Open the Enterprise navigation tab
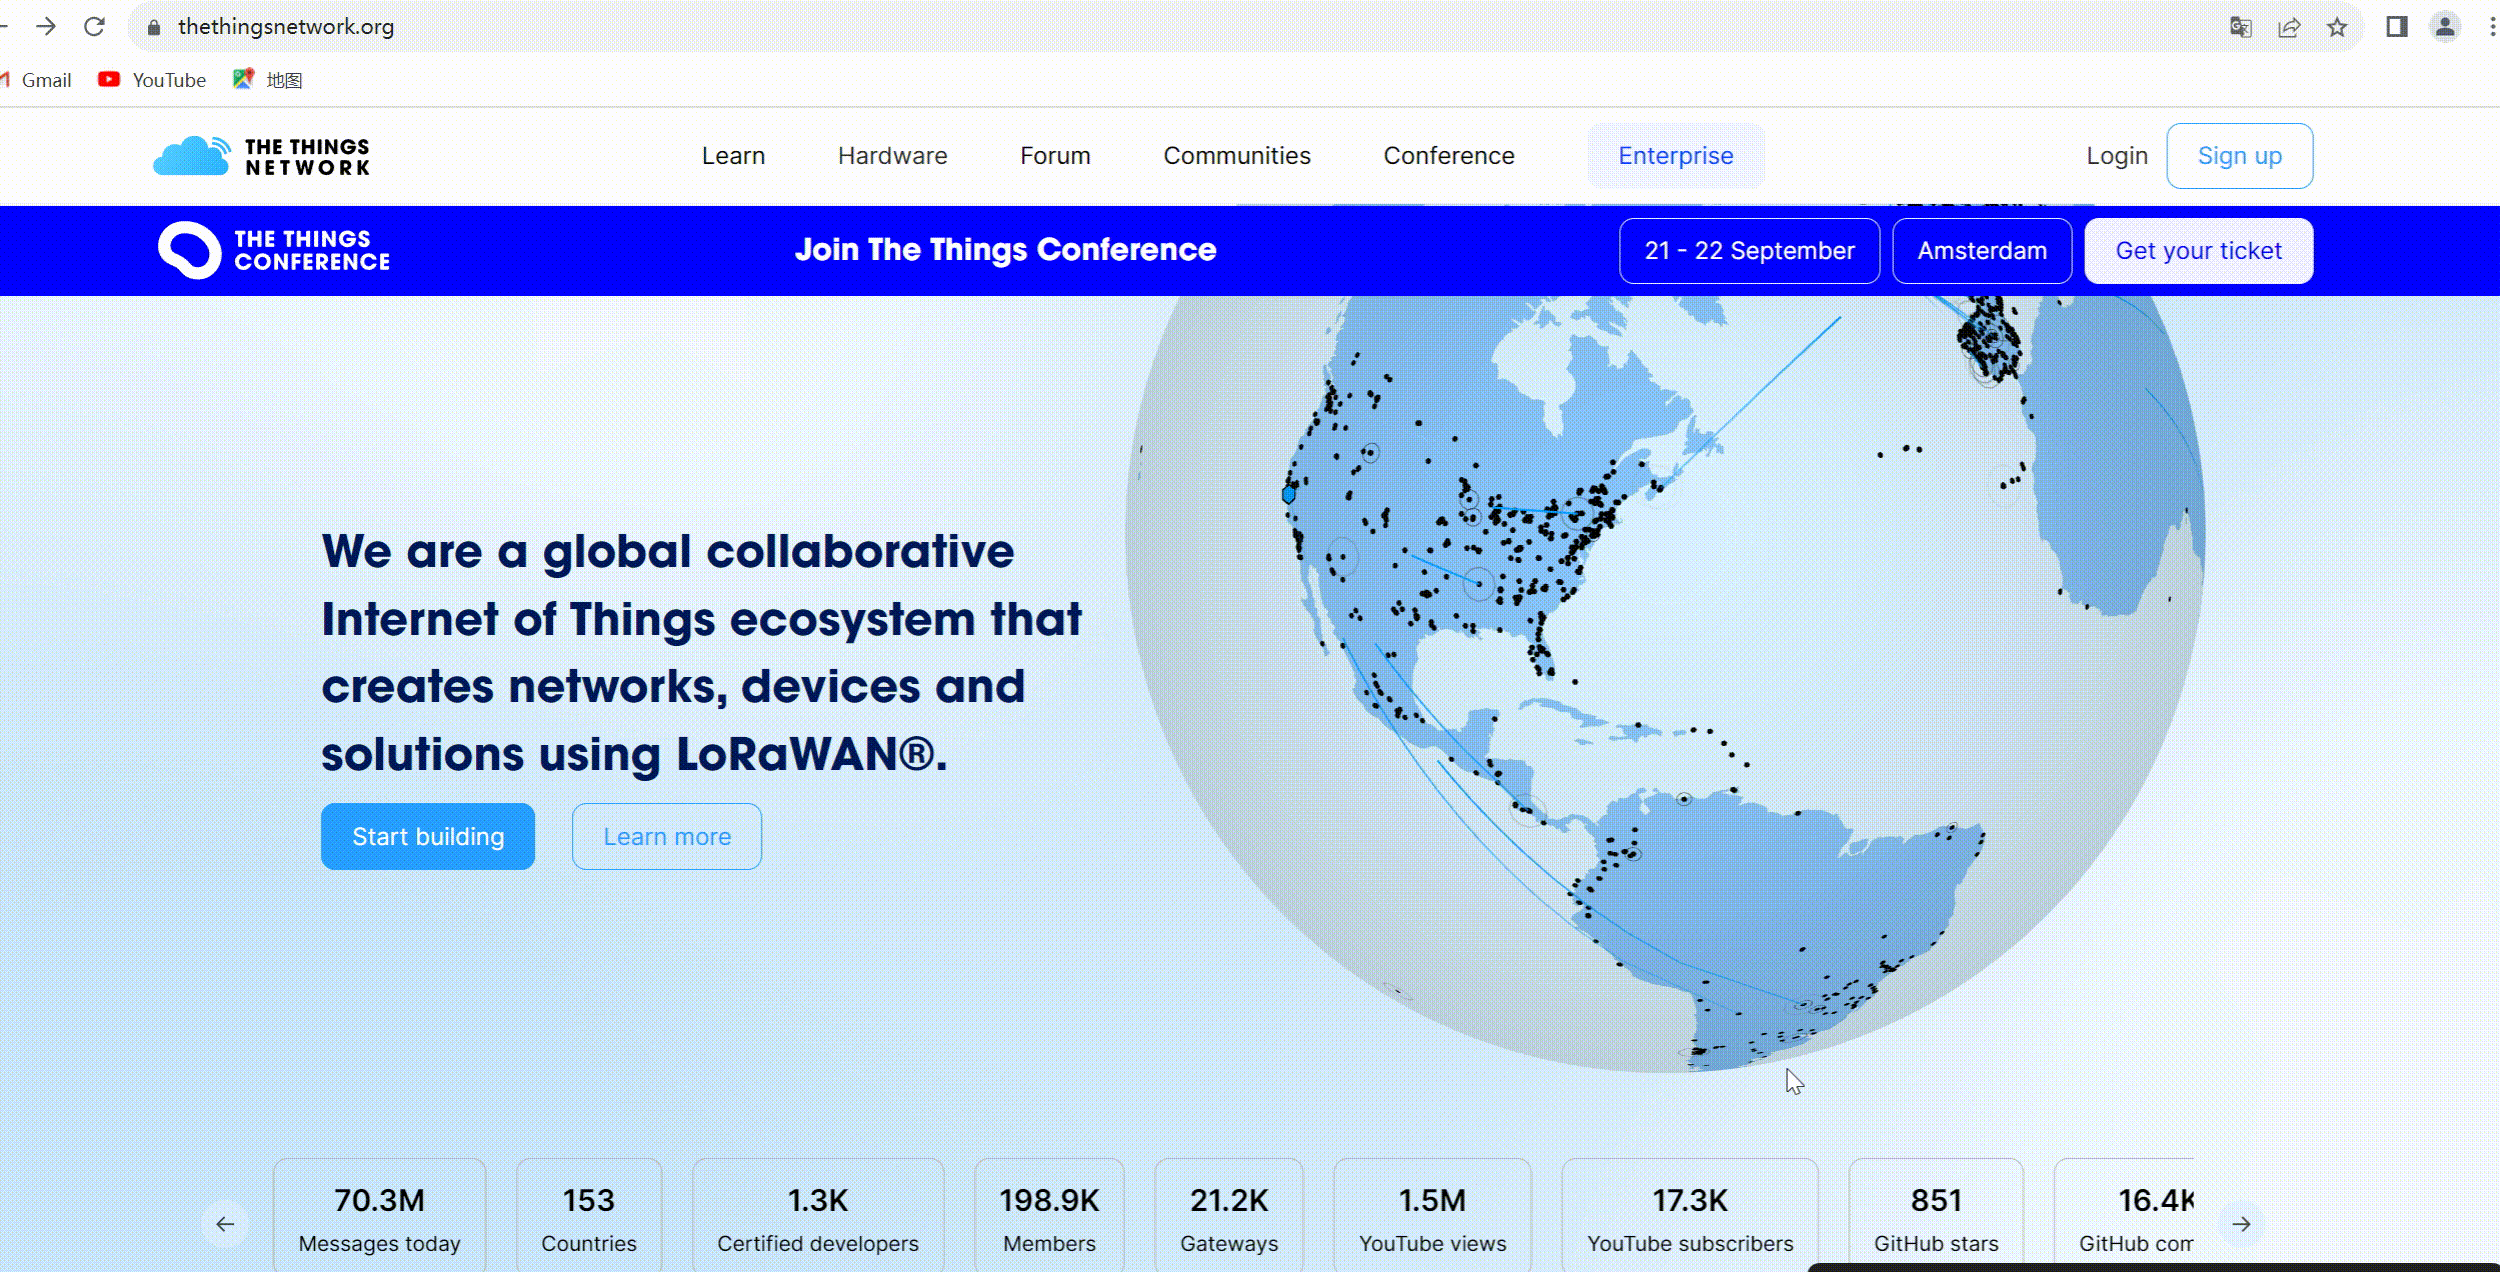Image resolution: width=2500 pixels, height=1272 pixels. pos(1675,156)
